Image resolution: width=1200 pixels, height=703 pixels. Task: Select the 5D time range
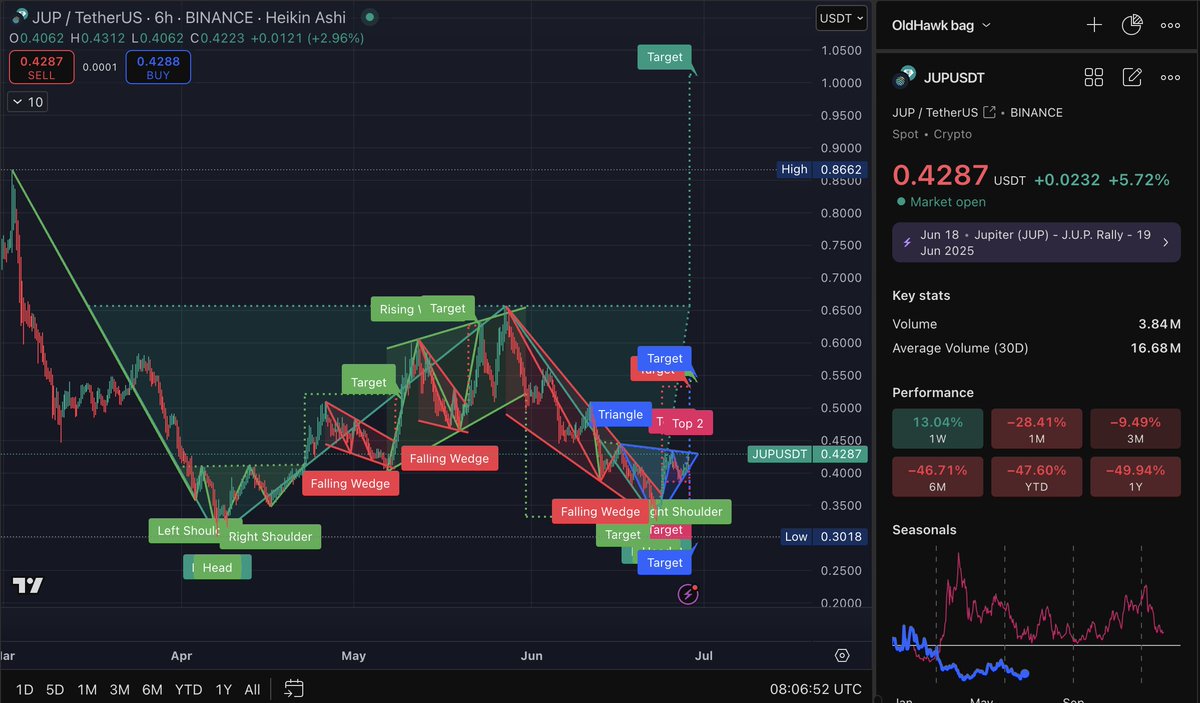point(55,689)
